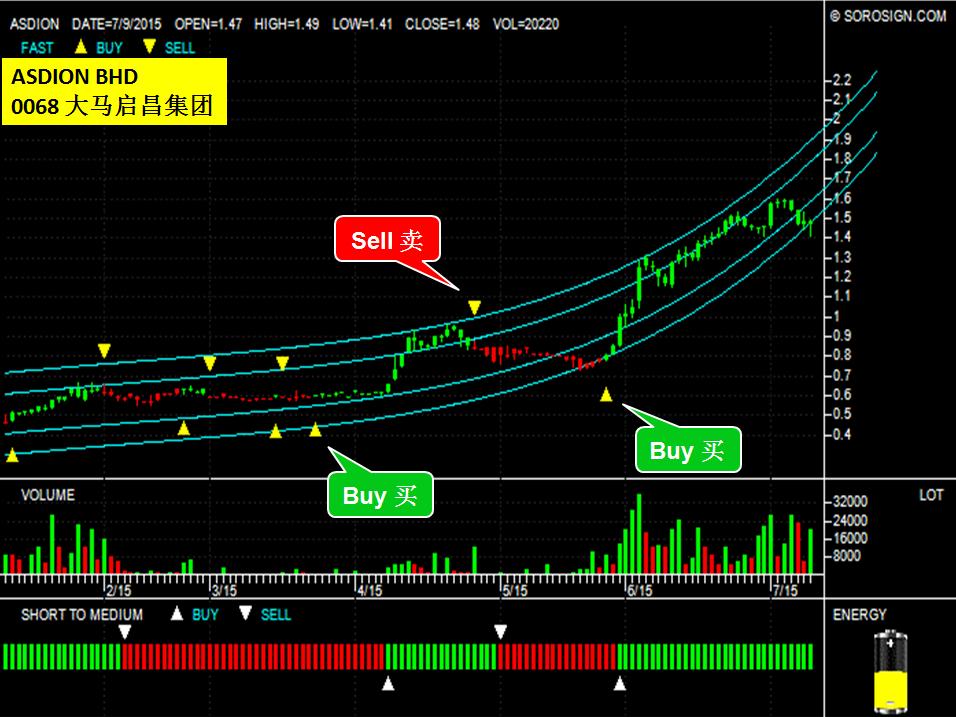The height and width of the screenshot is (717, 956).
Task: Click the tallest green volume bar after 6/15
Action: tap(639, 533)
